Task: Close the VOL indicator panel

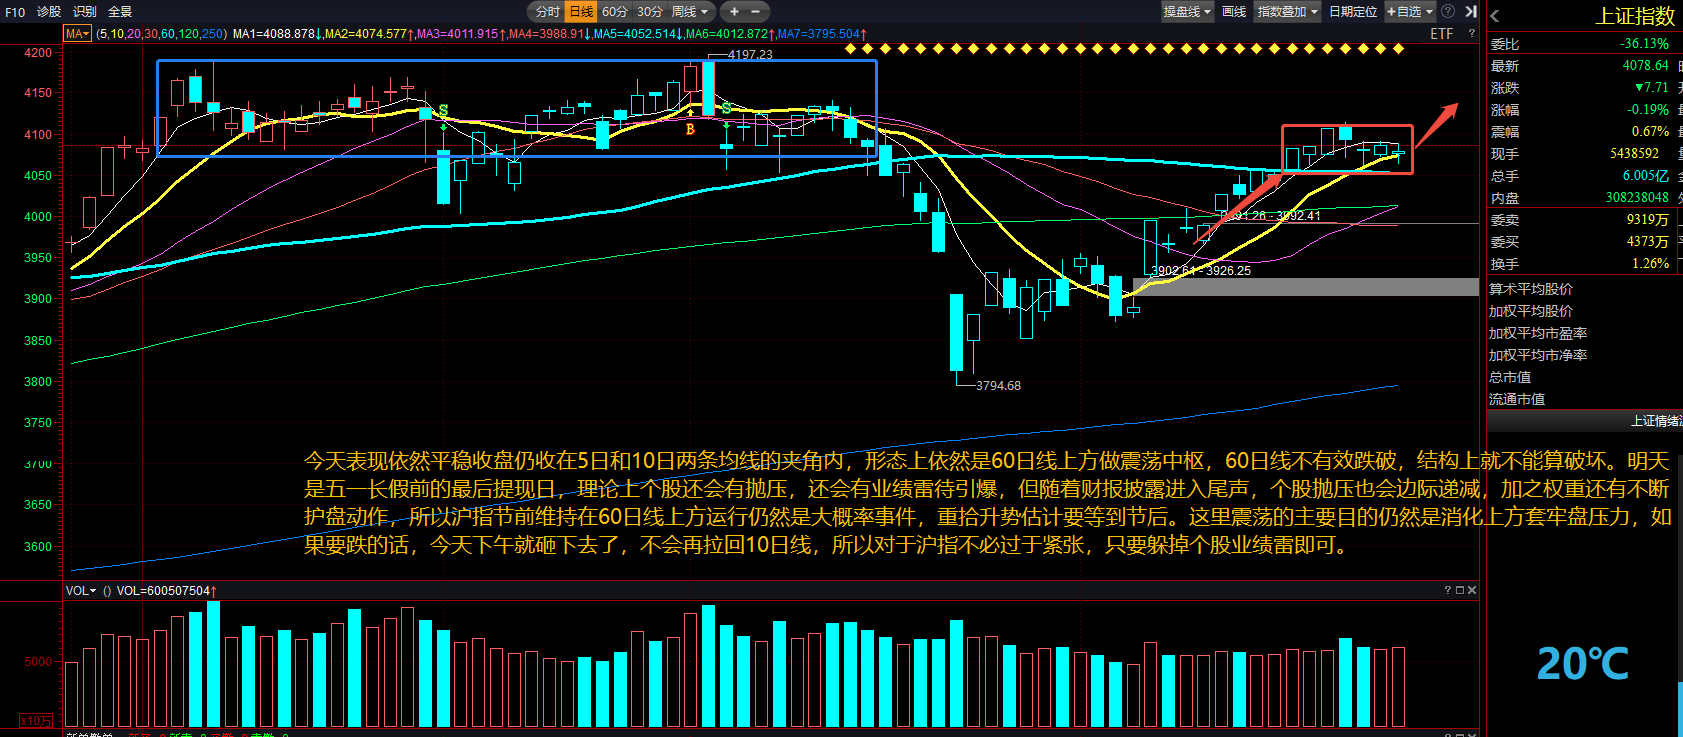Action: [1472, 591]
